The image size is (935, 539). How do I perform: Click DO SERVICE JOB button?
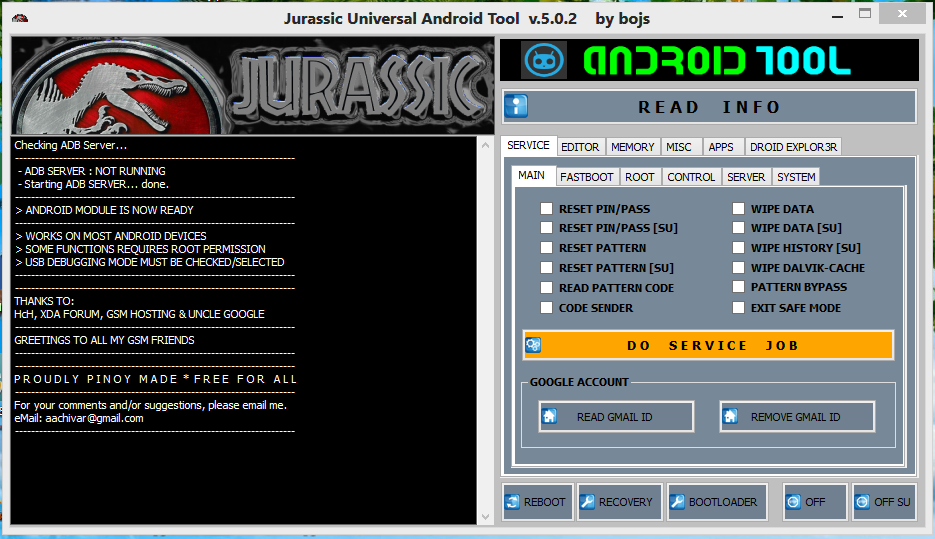click(x=708, y=345)
